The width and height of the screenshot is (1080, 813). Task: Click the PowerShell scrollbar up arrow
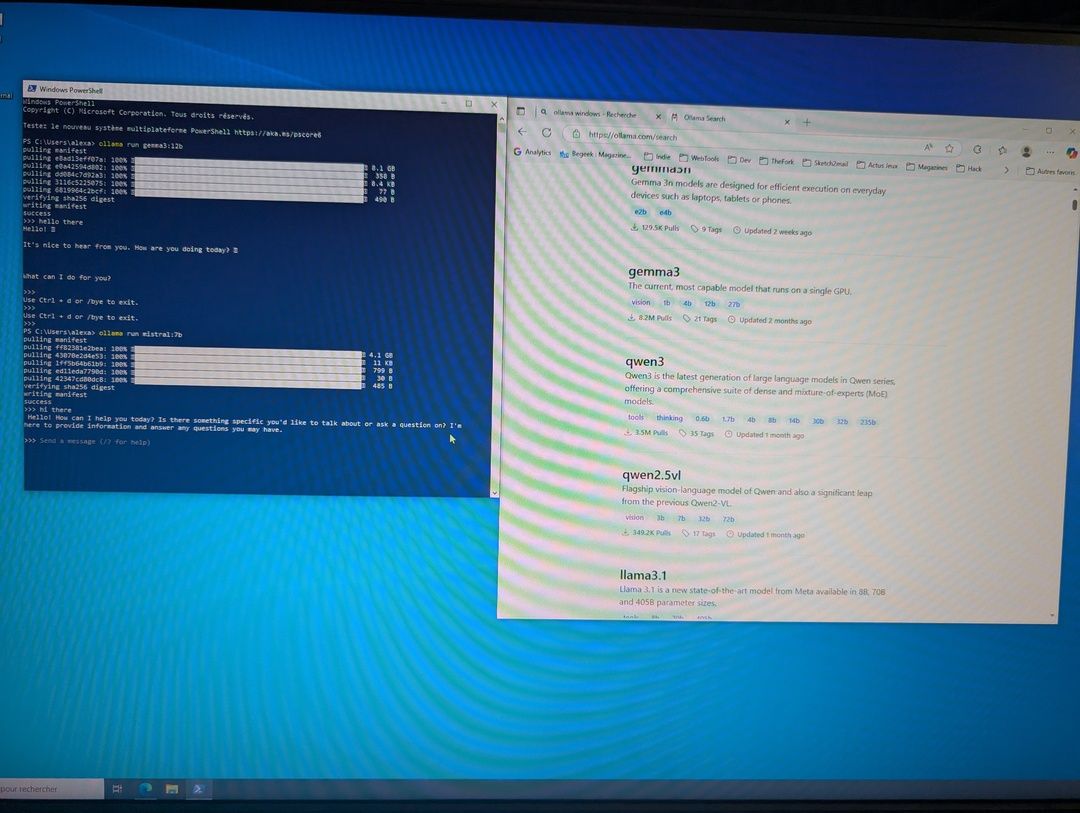(x=501, y=119)
